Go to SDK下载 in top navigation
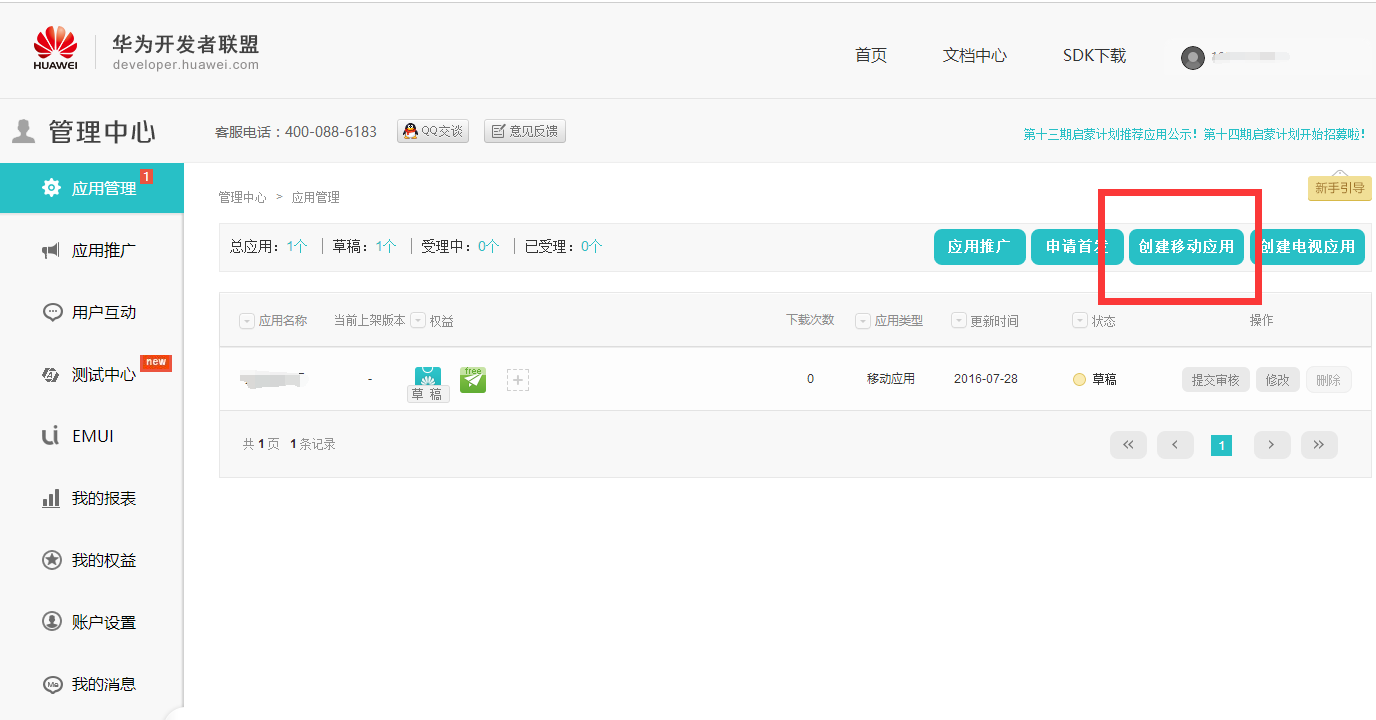The image size is (1376, 720). tap(1094, 56)
